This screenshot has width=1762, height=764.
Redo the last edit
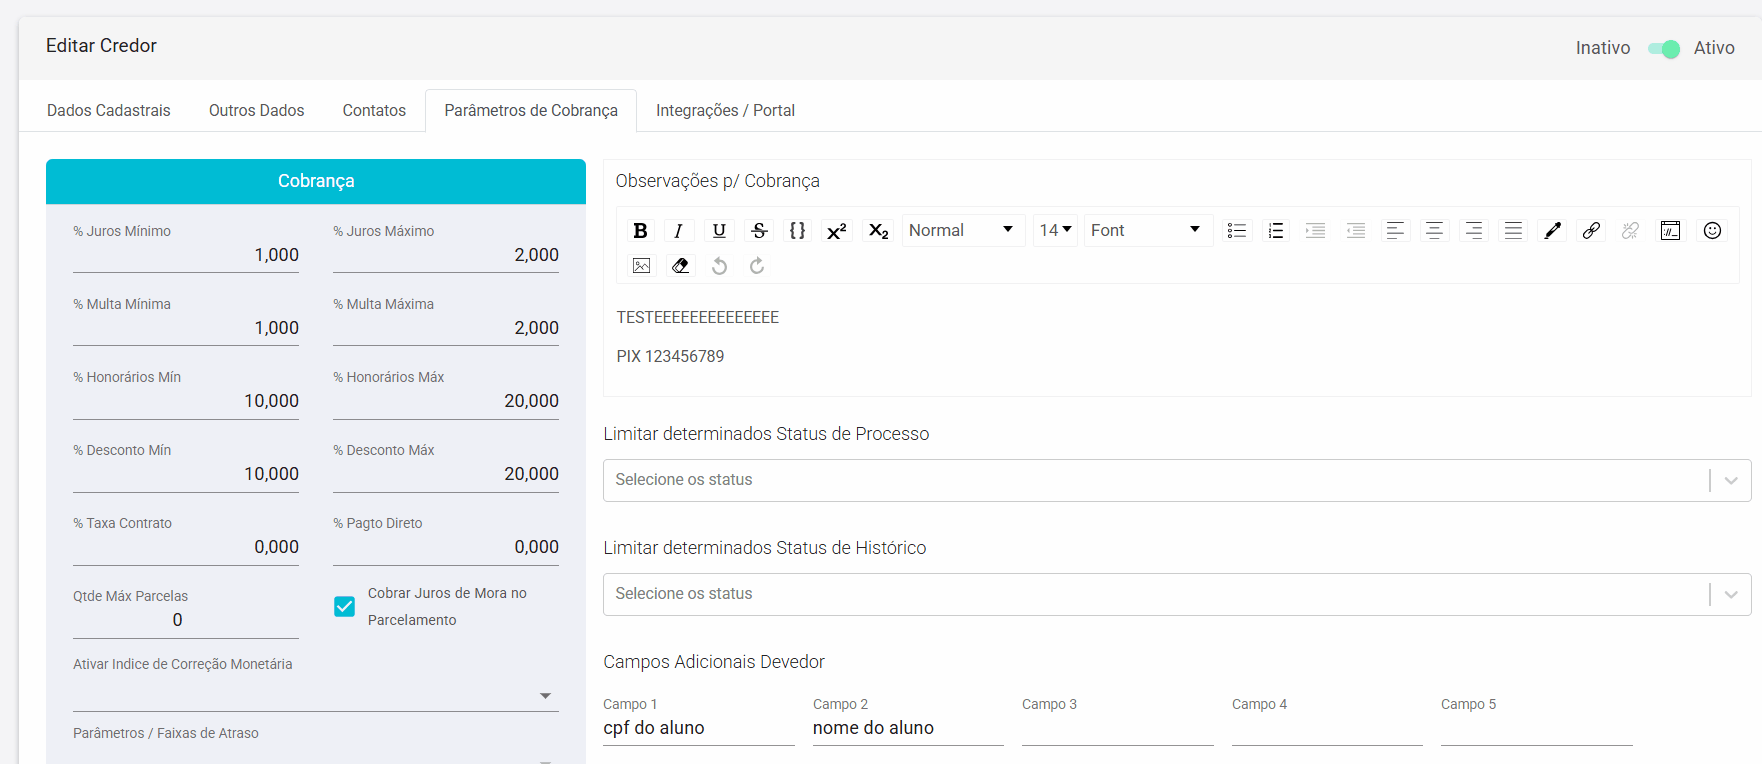[757, 266]
